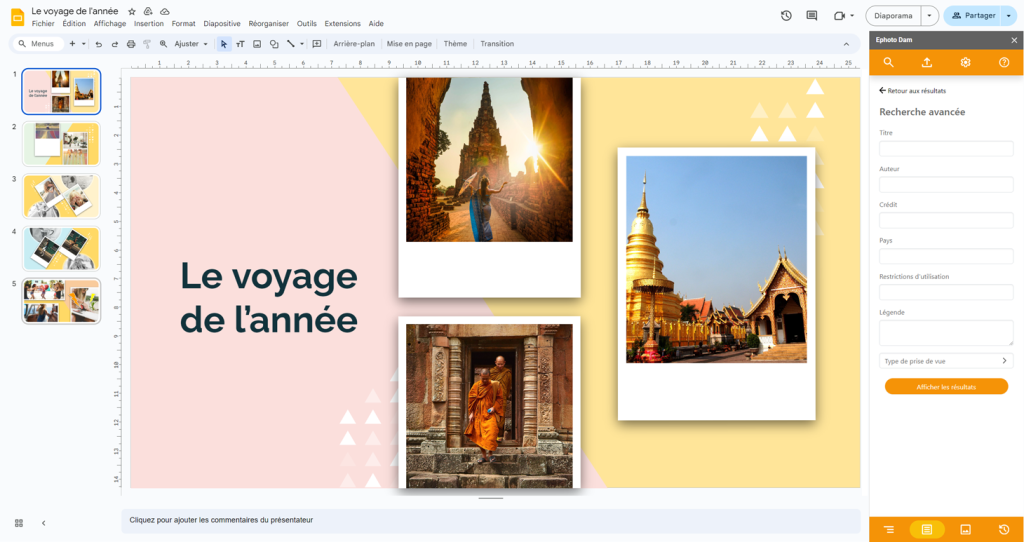Star the presentation with the star icon
Viewport: 1024px width, 542px height.
pyautogui.click(x=132, y=11)
